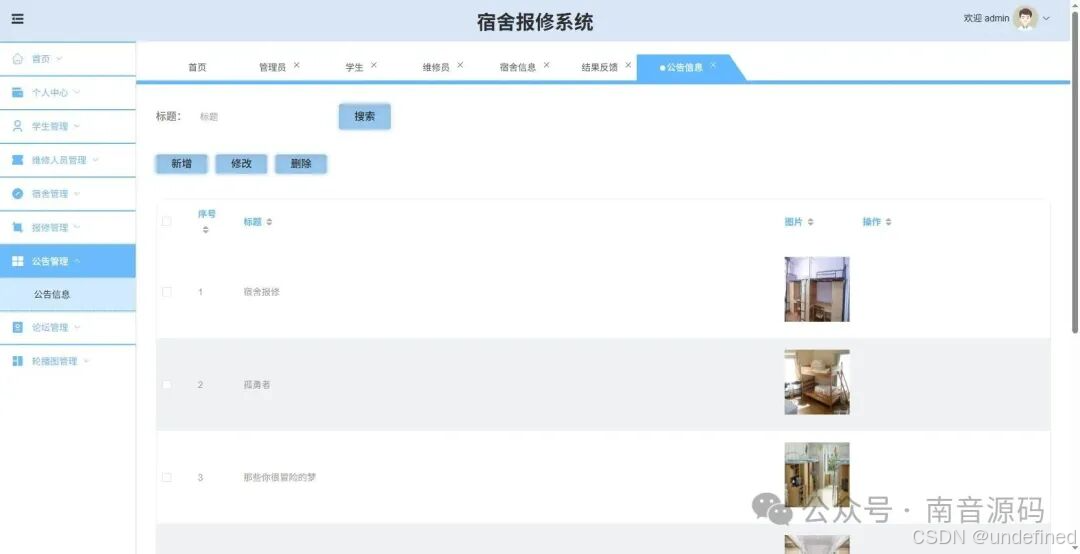Switch to the 结果反馈 tab

599,68
